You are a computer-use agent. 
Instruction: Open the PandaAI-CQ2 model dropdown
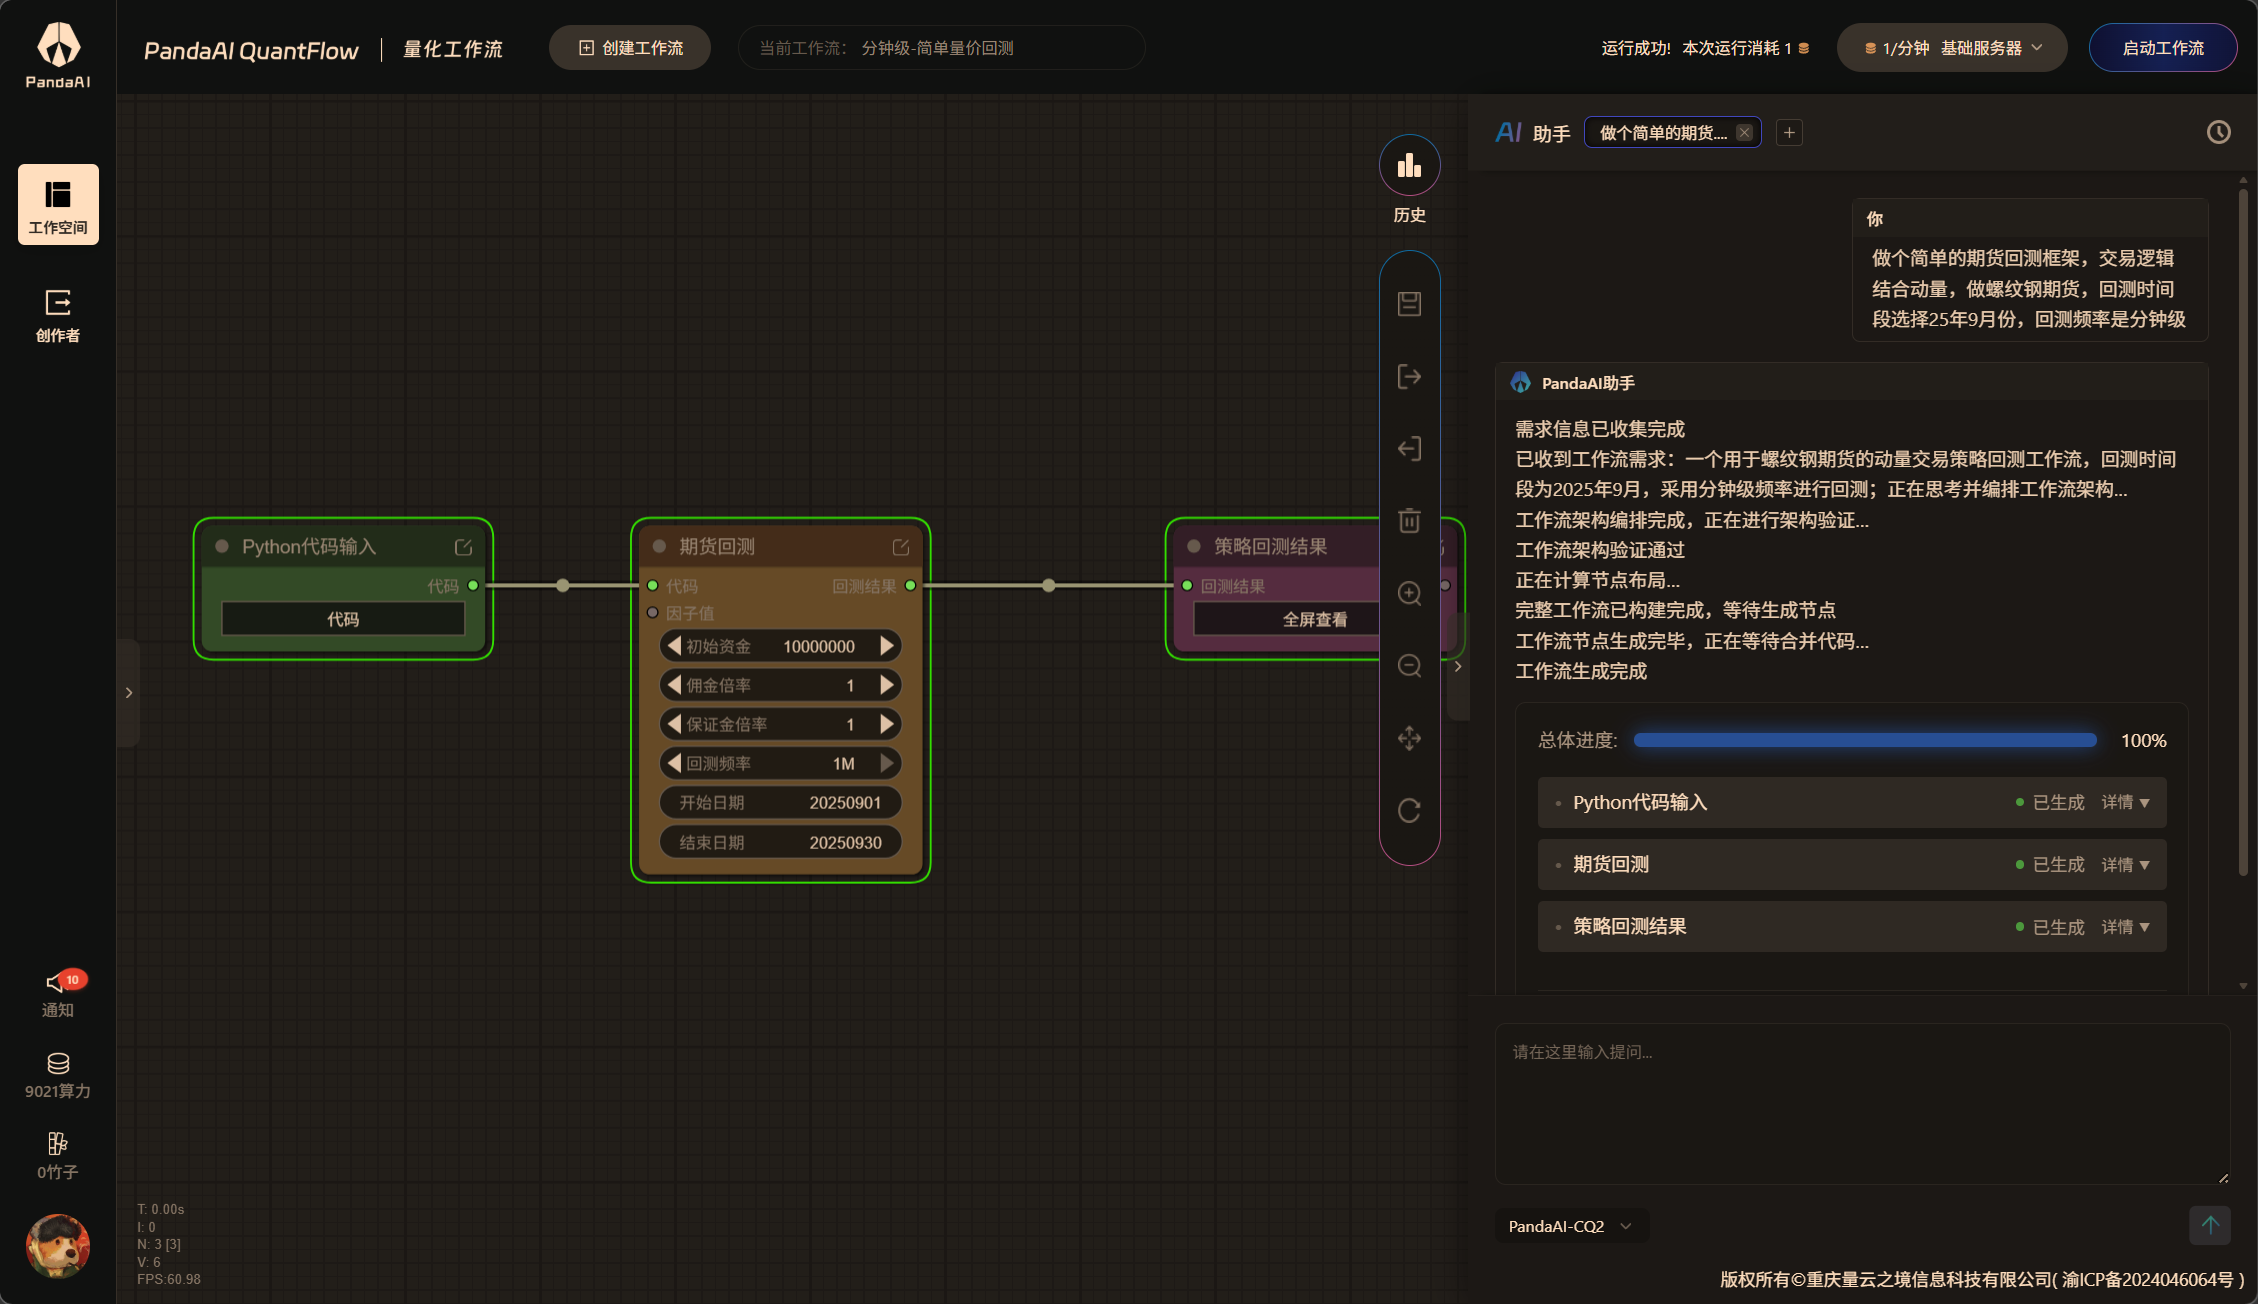coord(1571,1226)
